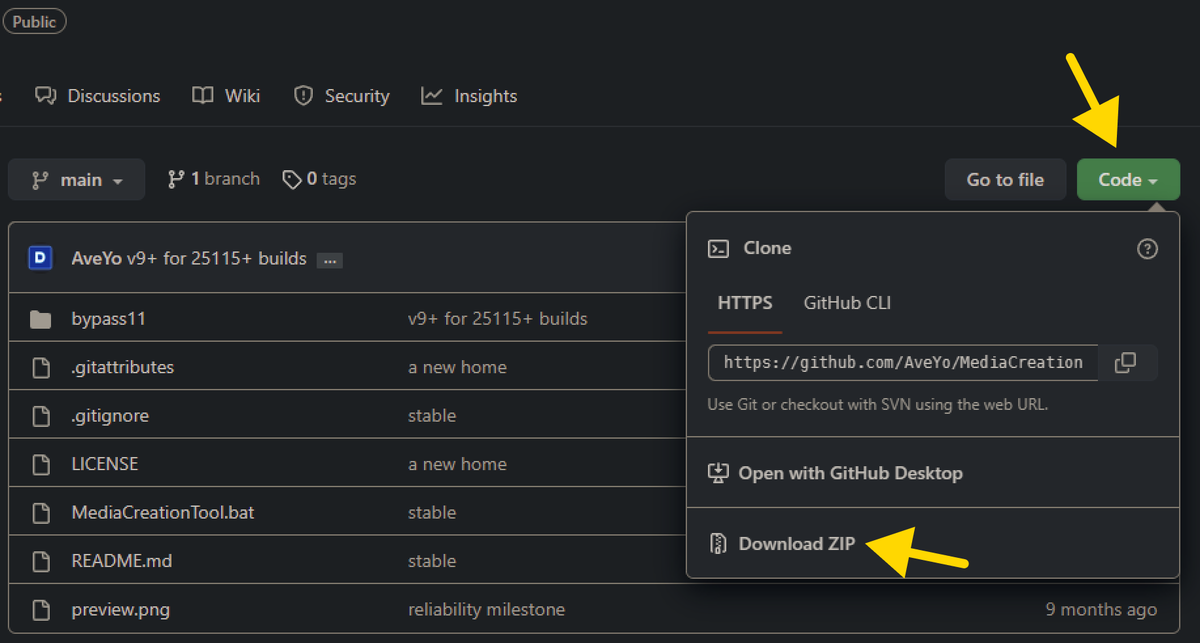
Task: Click the LICENSE file icon
Action: [41, 464]
